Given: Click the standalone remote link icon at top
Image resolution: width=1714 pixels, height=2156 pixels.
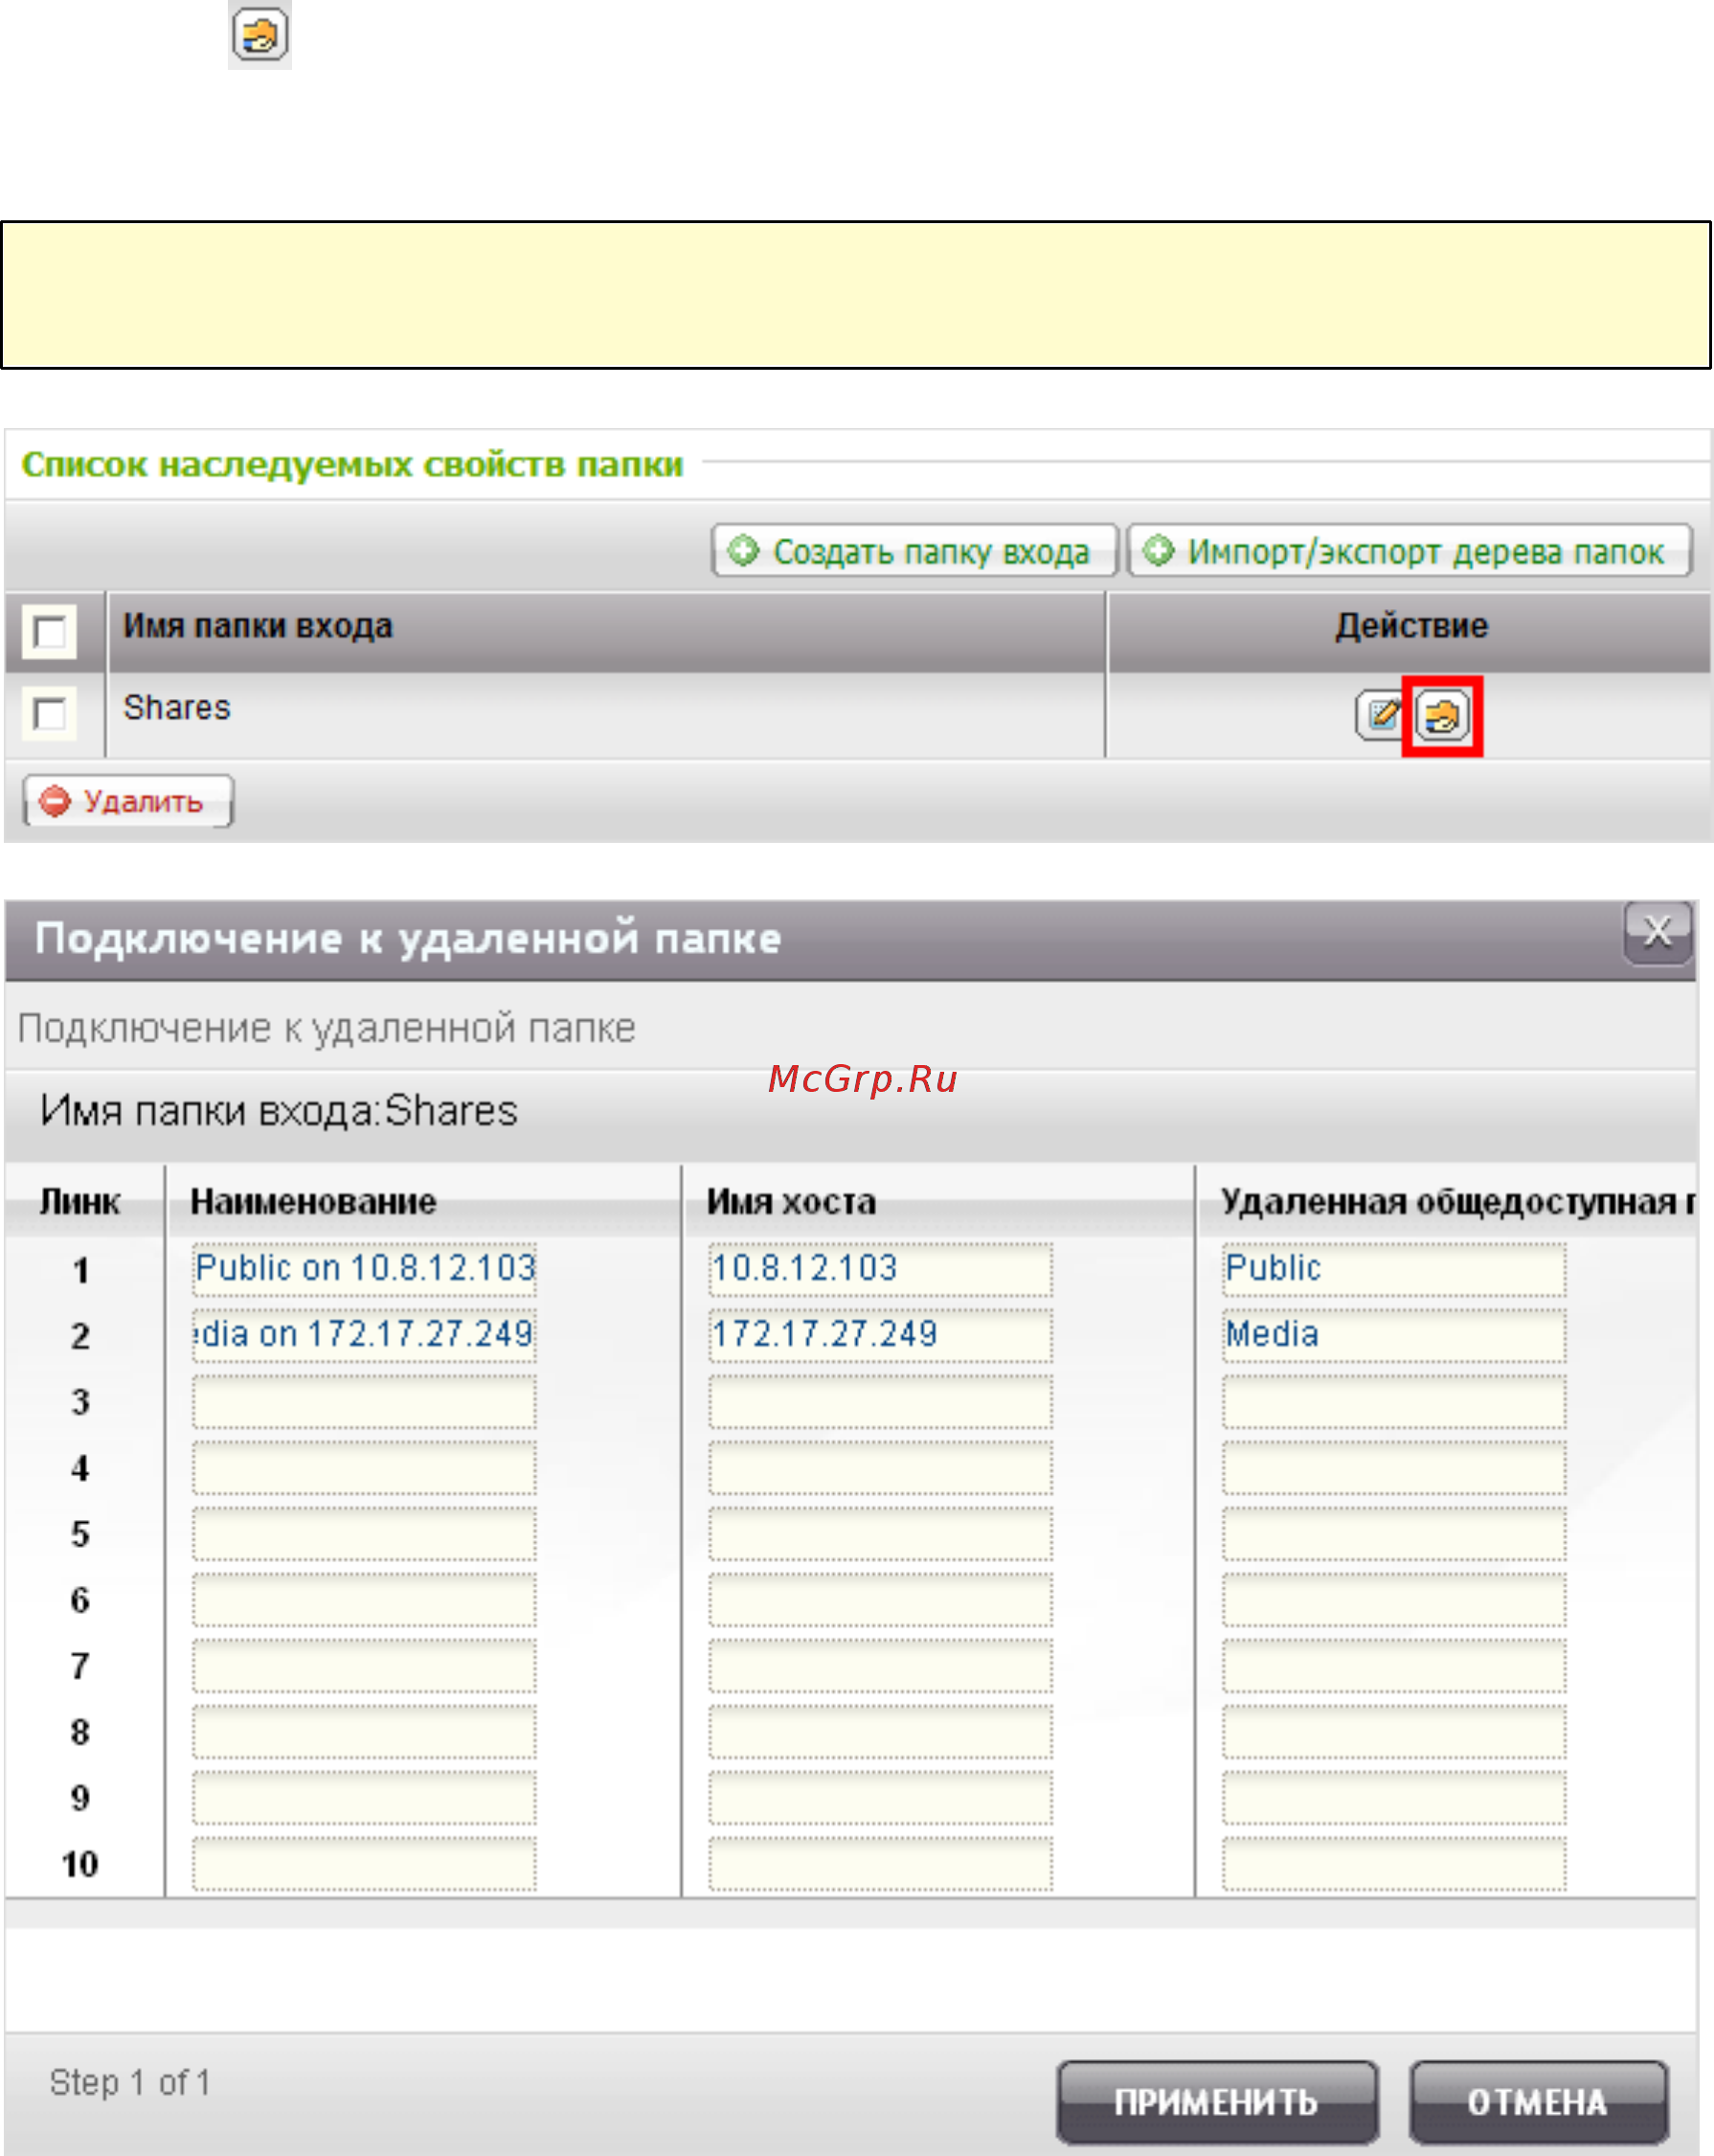Looking at the screenshot, I should pyautogui.click(x=260, y=34).
